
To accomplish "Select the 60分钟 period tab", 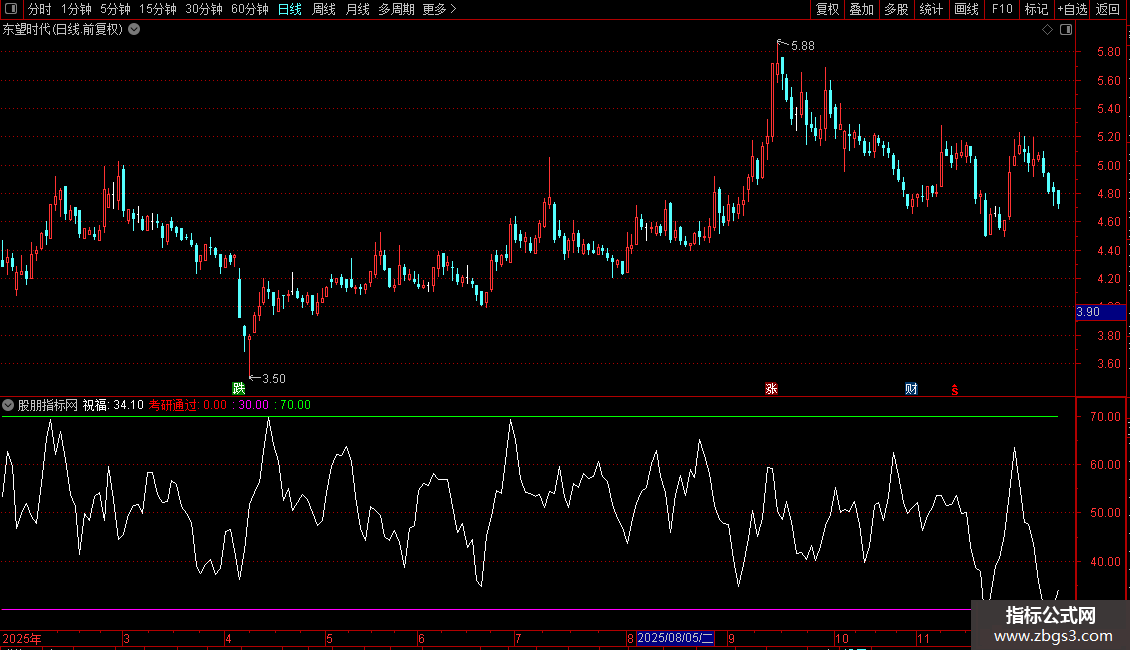I will 249,9.
